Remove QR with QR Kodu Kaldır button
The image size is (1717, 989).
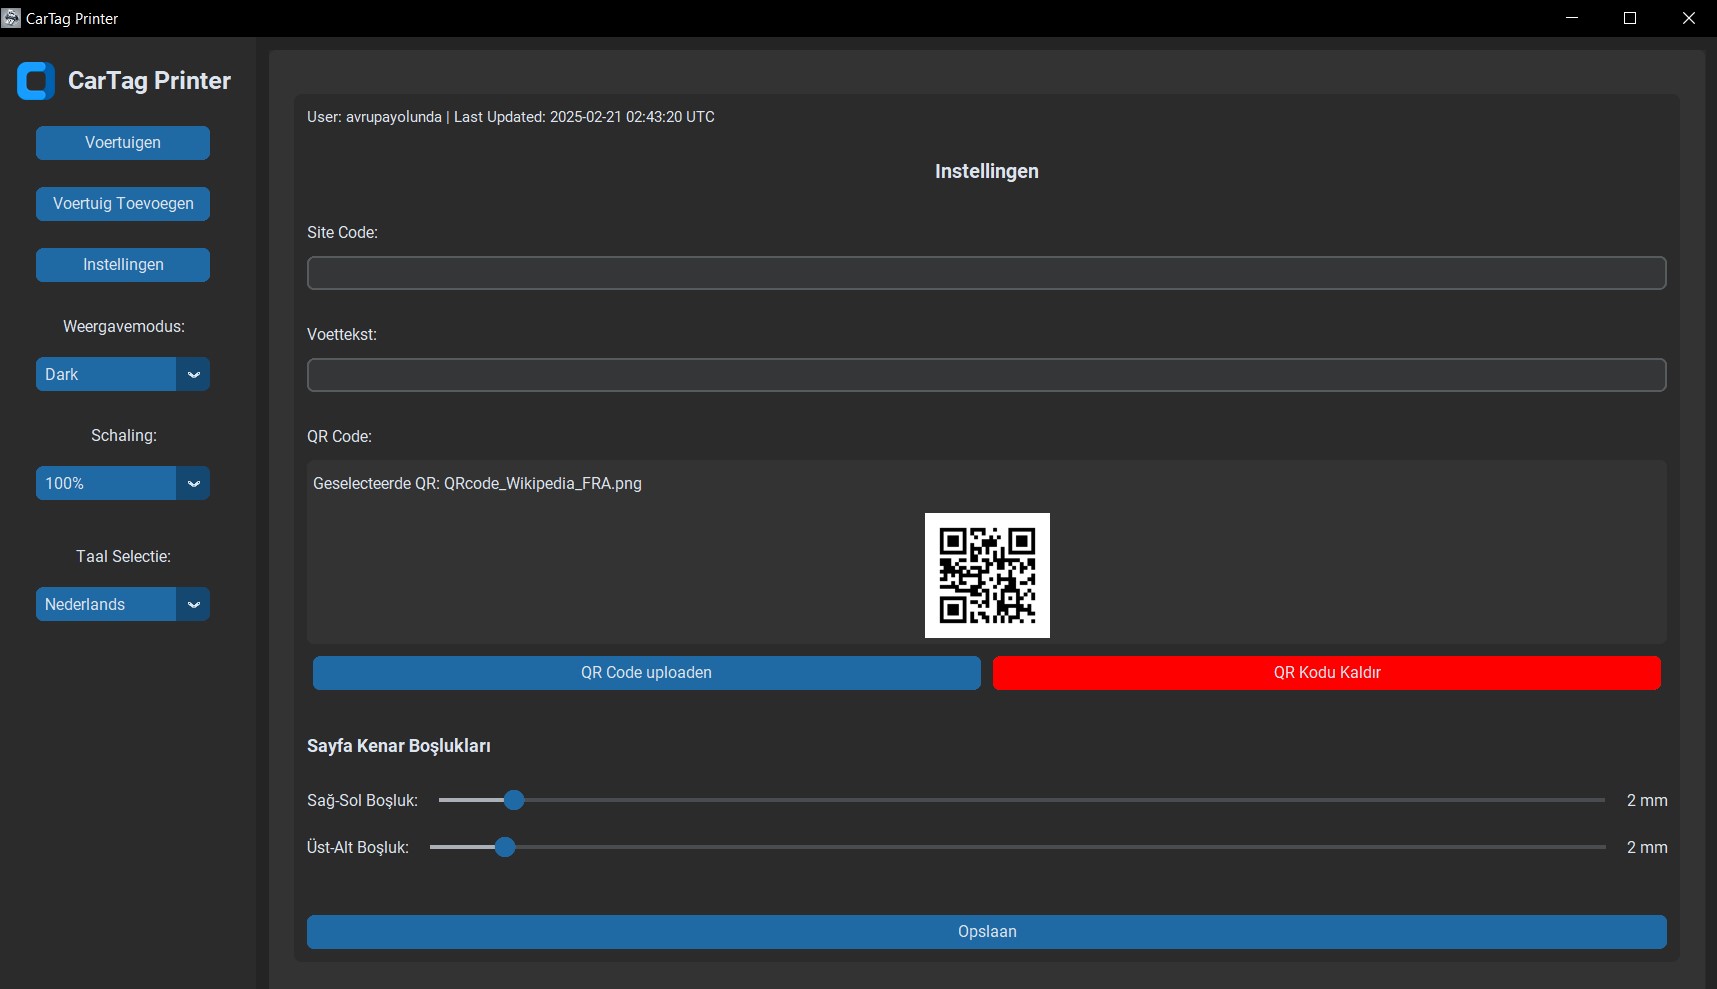pyautogui.click(x=1326, y=673)
